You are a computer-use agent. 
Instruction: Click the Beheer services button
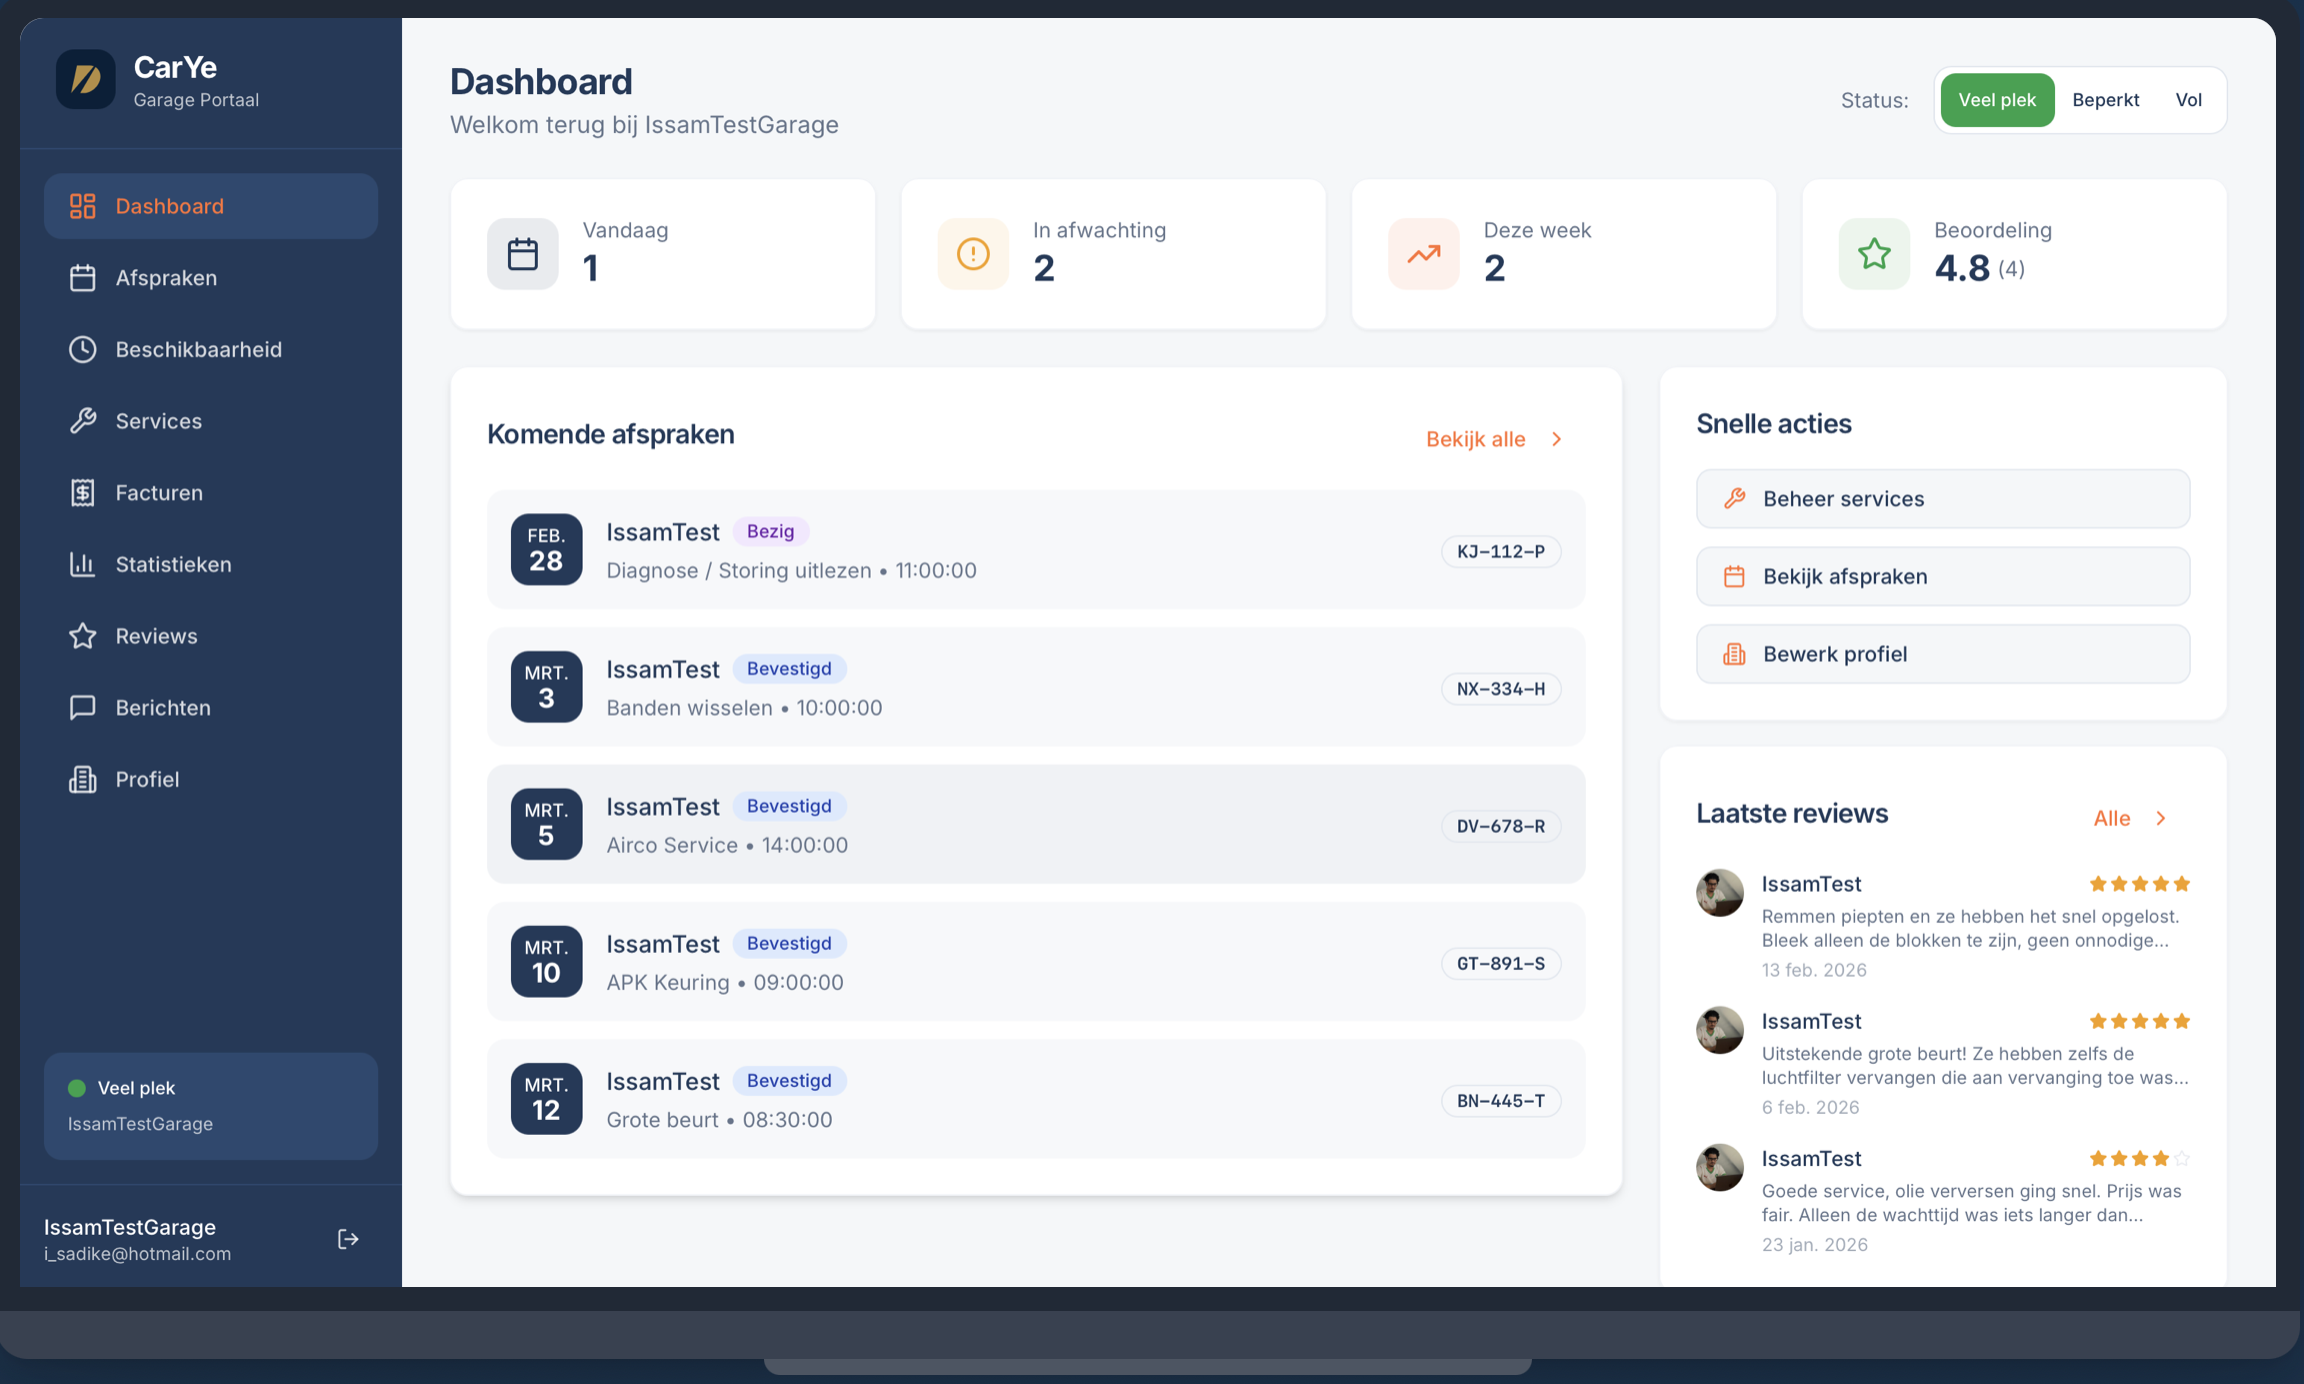coord(1942,498)
